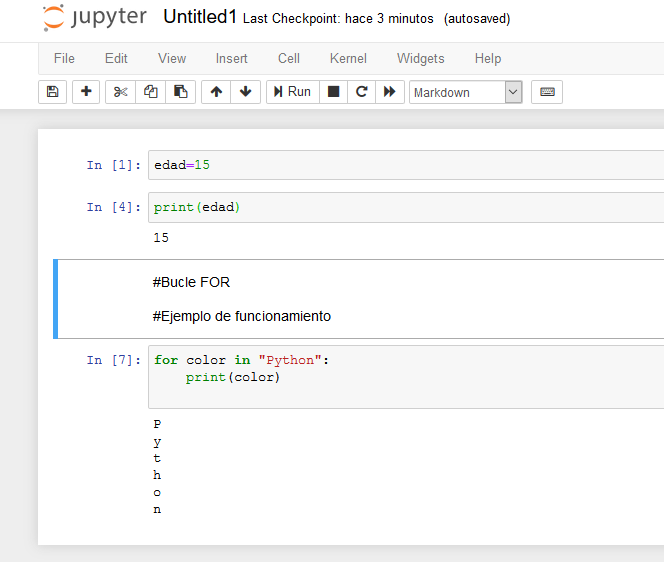Run the selected cell
Image resolution: width=664 pixels, height=562 pixels.
coord(293,92)
